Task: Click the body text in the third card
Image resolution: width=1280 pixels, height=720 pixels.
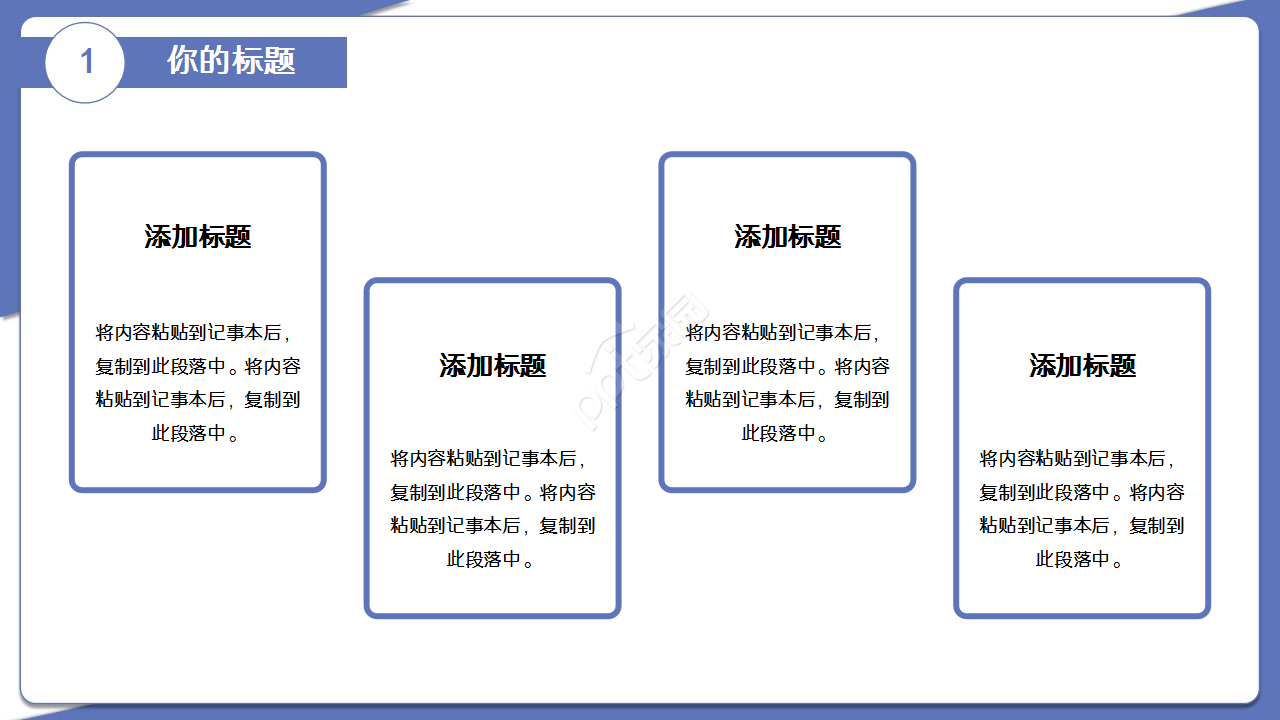Action: click(786, 383)
